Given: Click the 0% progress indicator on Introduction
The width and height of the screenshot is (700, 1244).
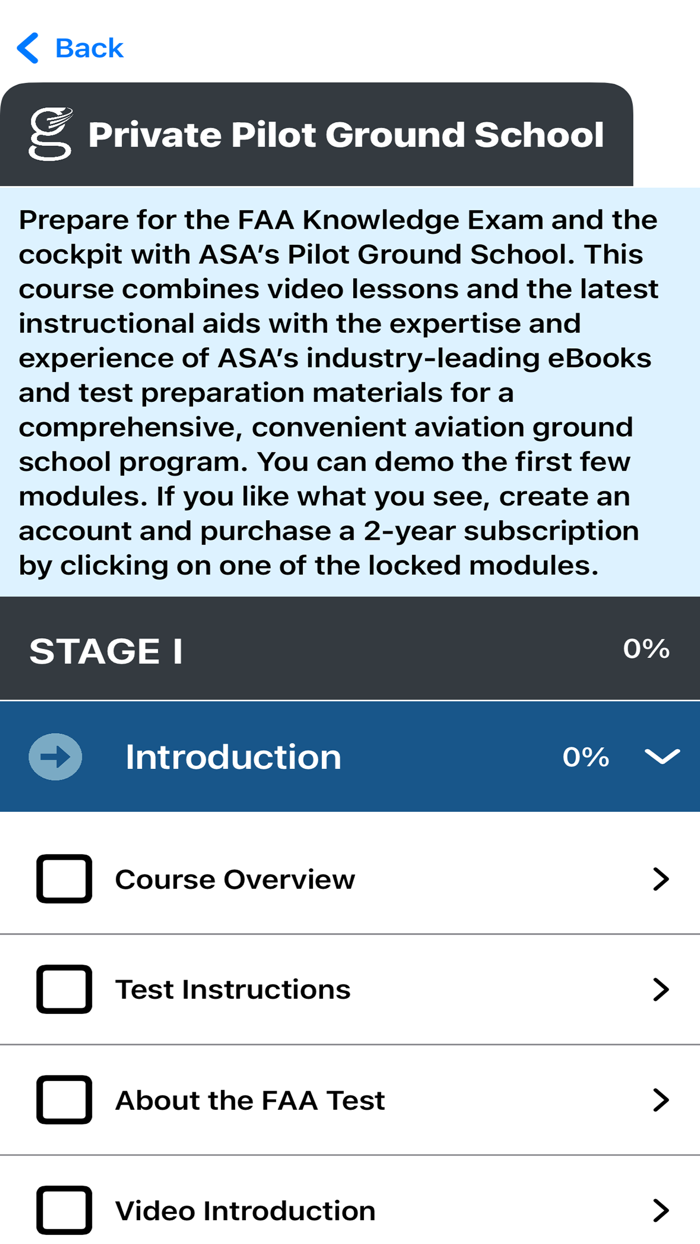Looking at the screenshot, I should click(x=586, y=756).
